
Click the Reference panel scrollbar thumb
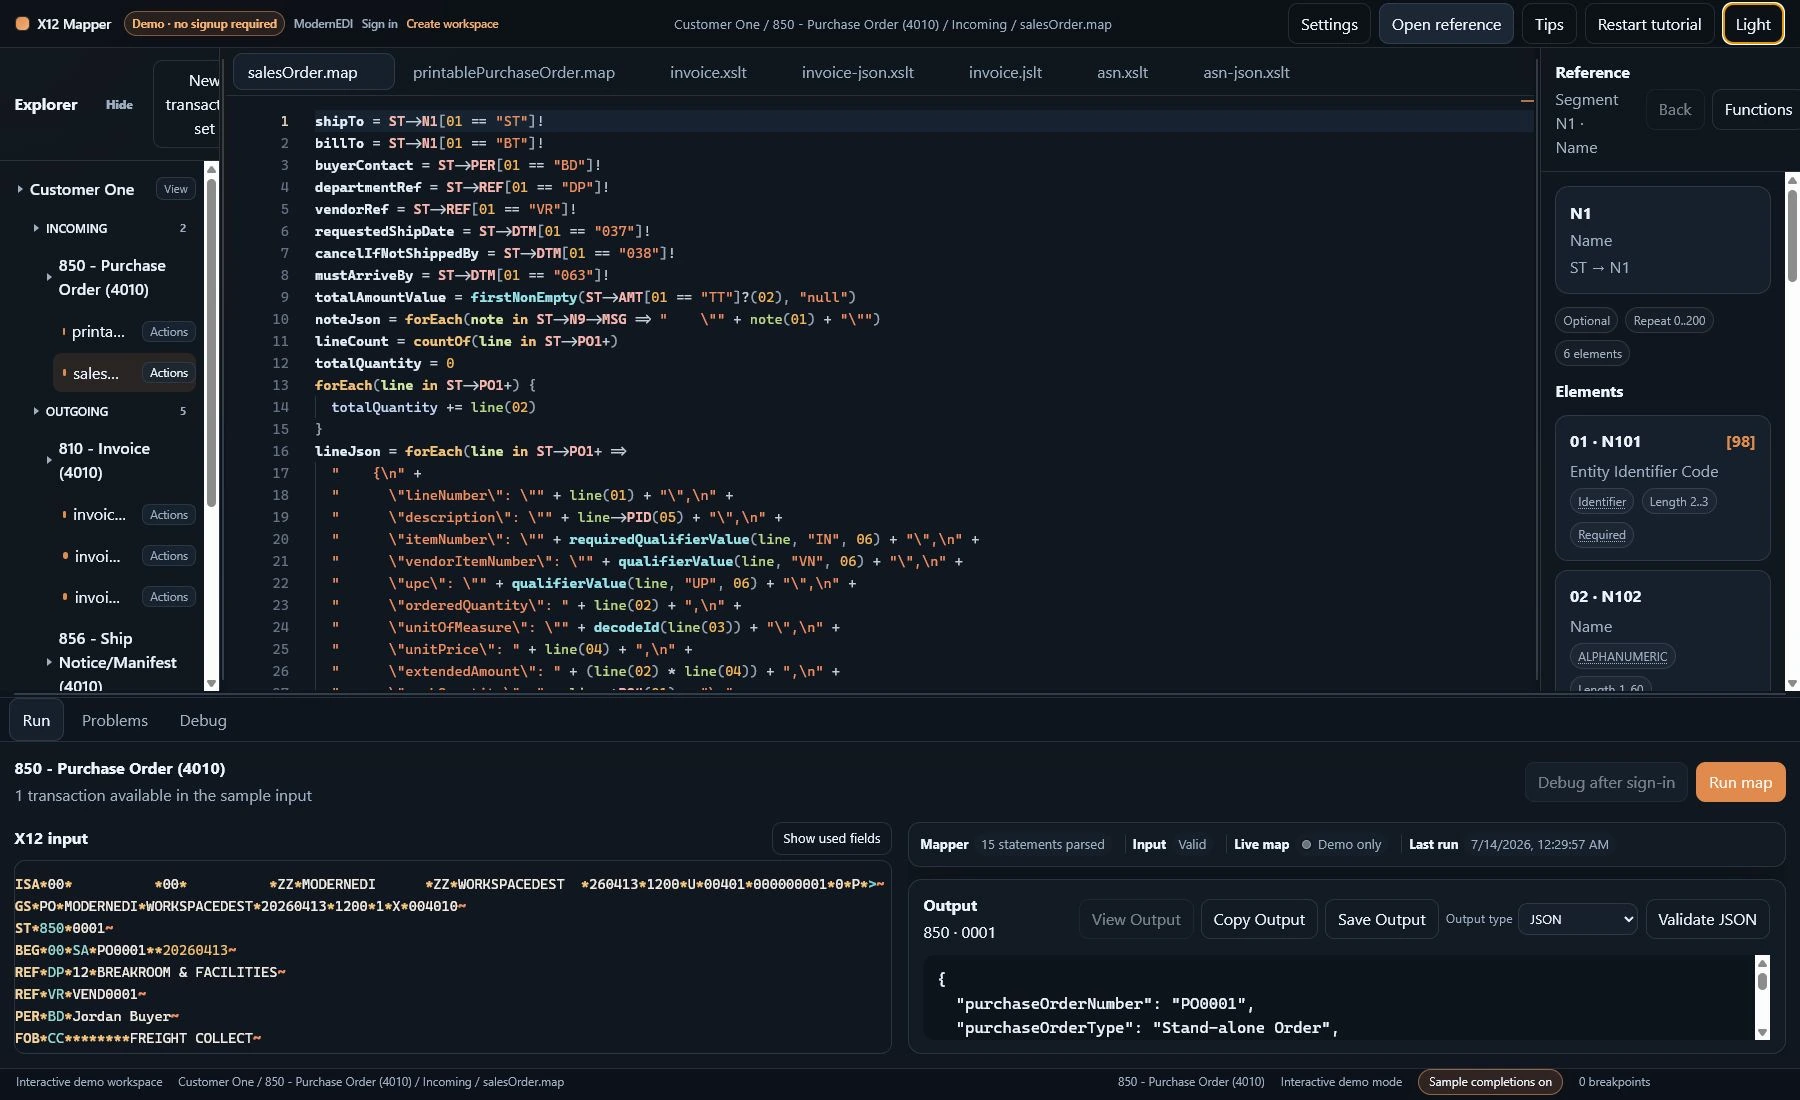(1791, 236)
